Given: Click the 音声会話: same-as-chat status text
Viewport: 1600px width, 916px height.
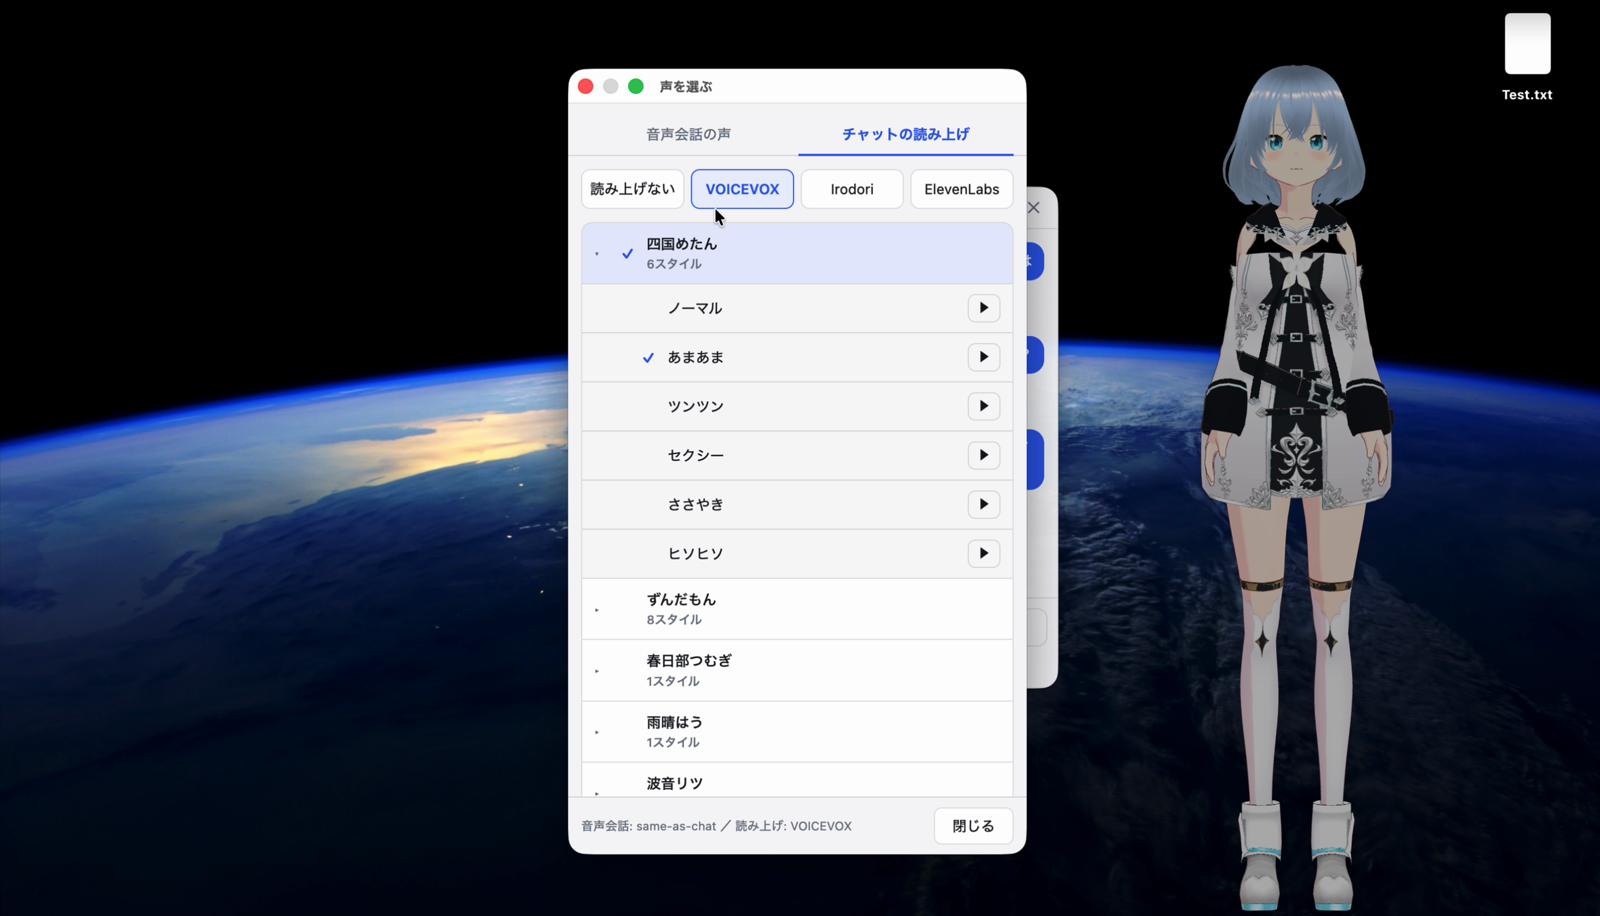Looking at the screenshot, I should 648,826.
